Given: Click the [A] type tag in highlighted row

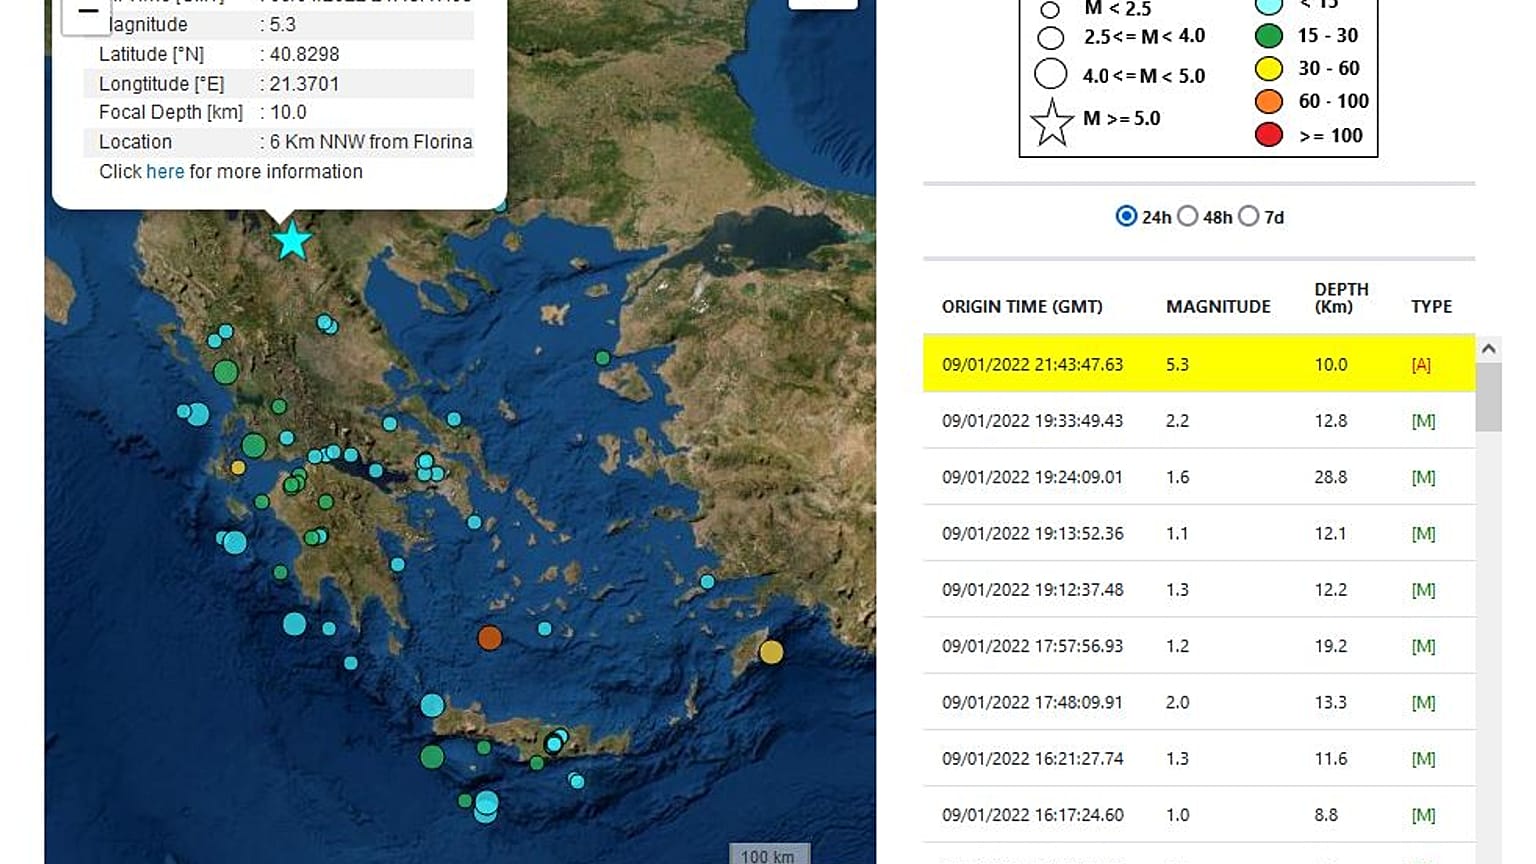Looking at the screenshot, I should point(1421,365).
